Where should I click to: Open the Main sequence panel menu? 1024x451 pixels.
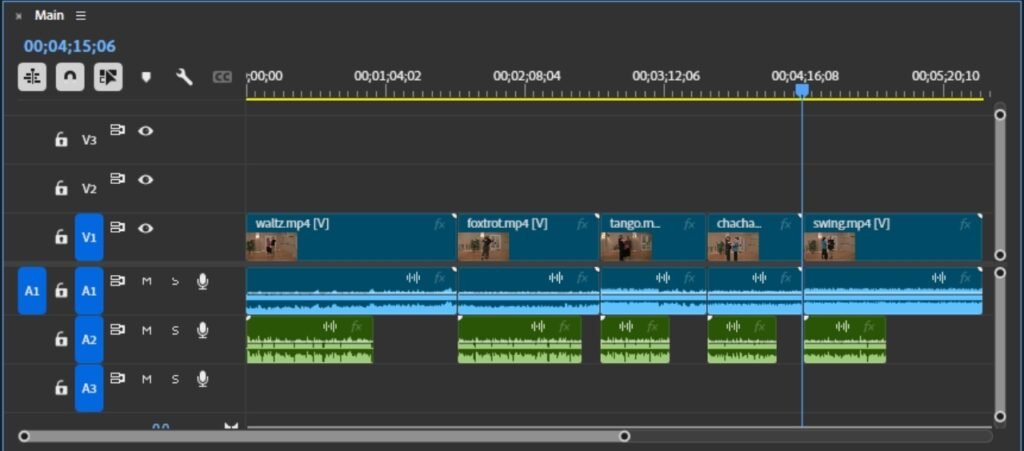coord(81,16)
